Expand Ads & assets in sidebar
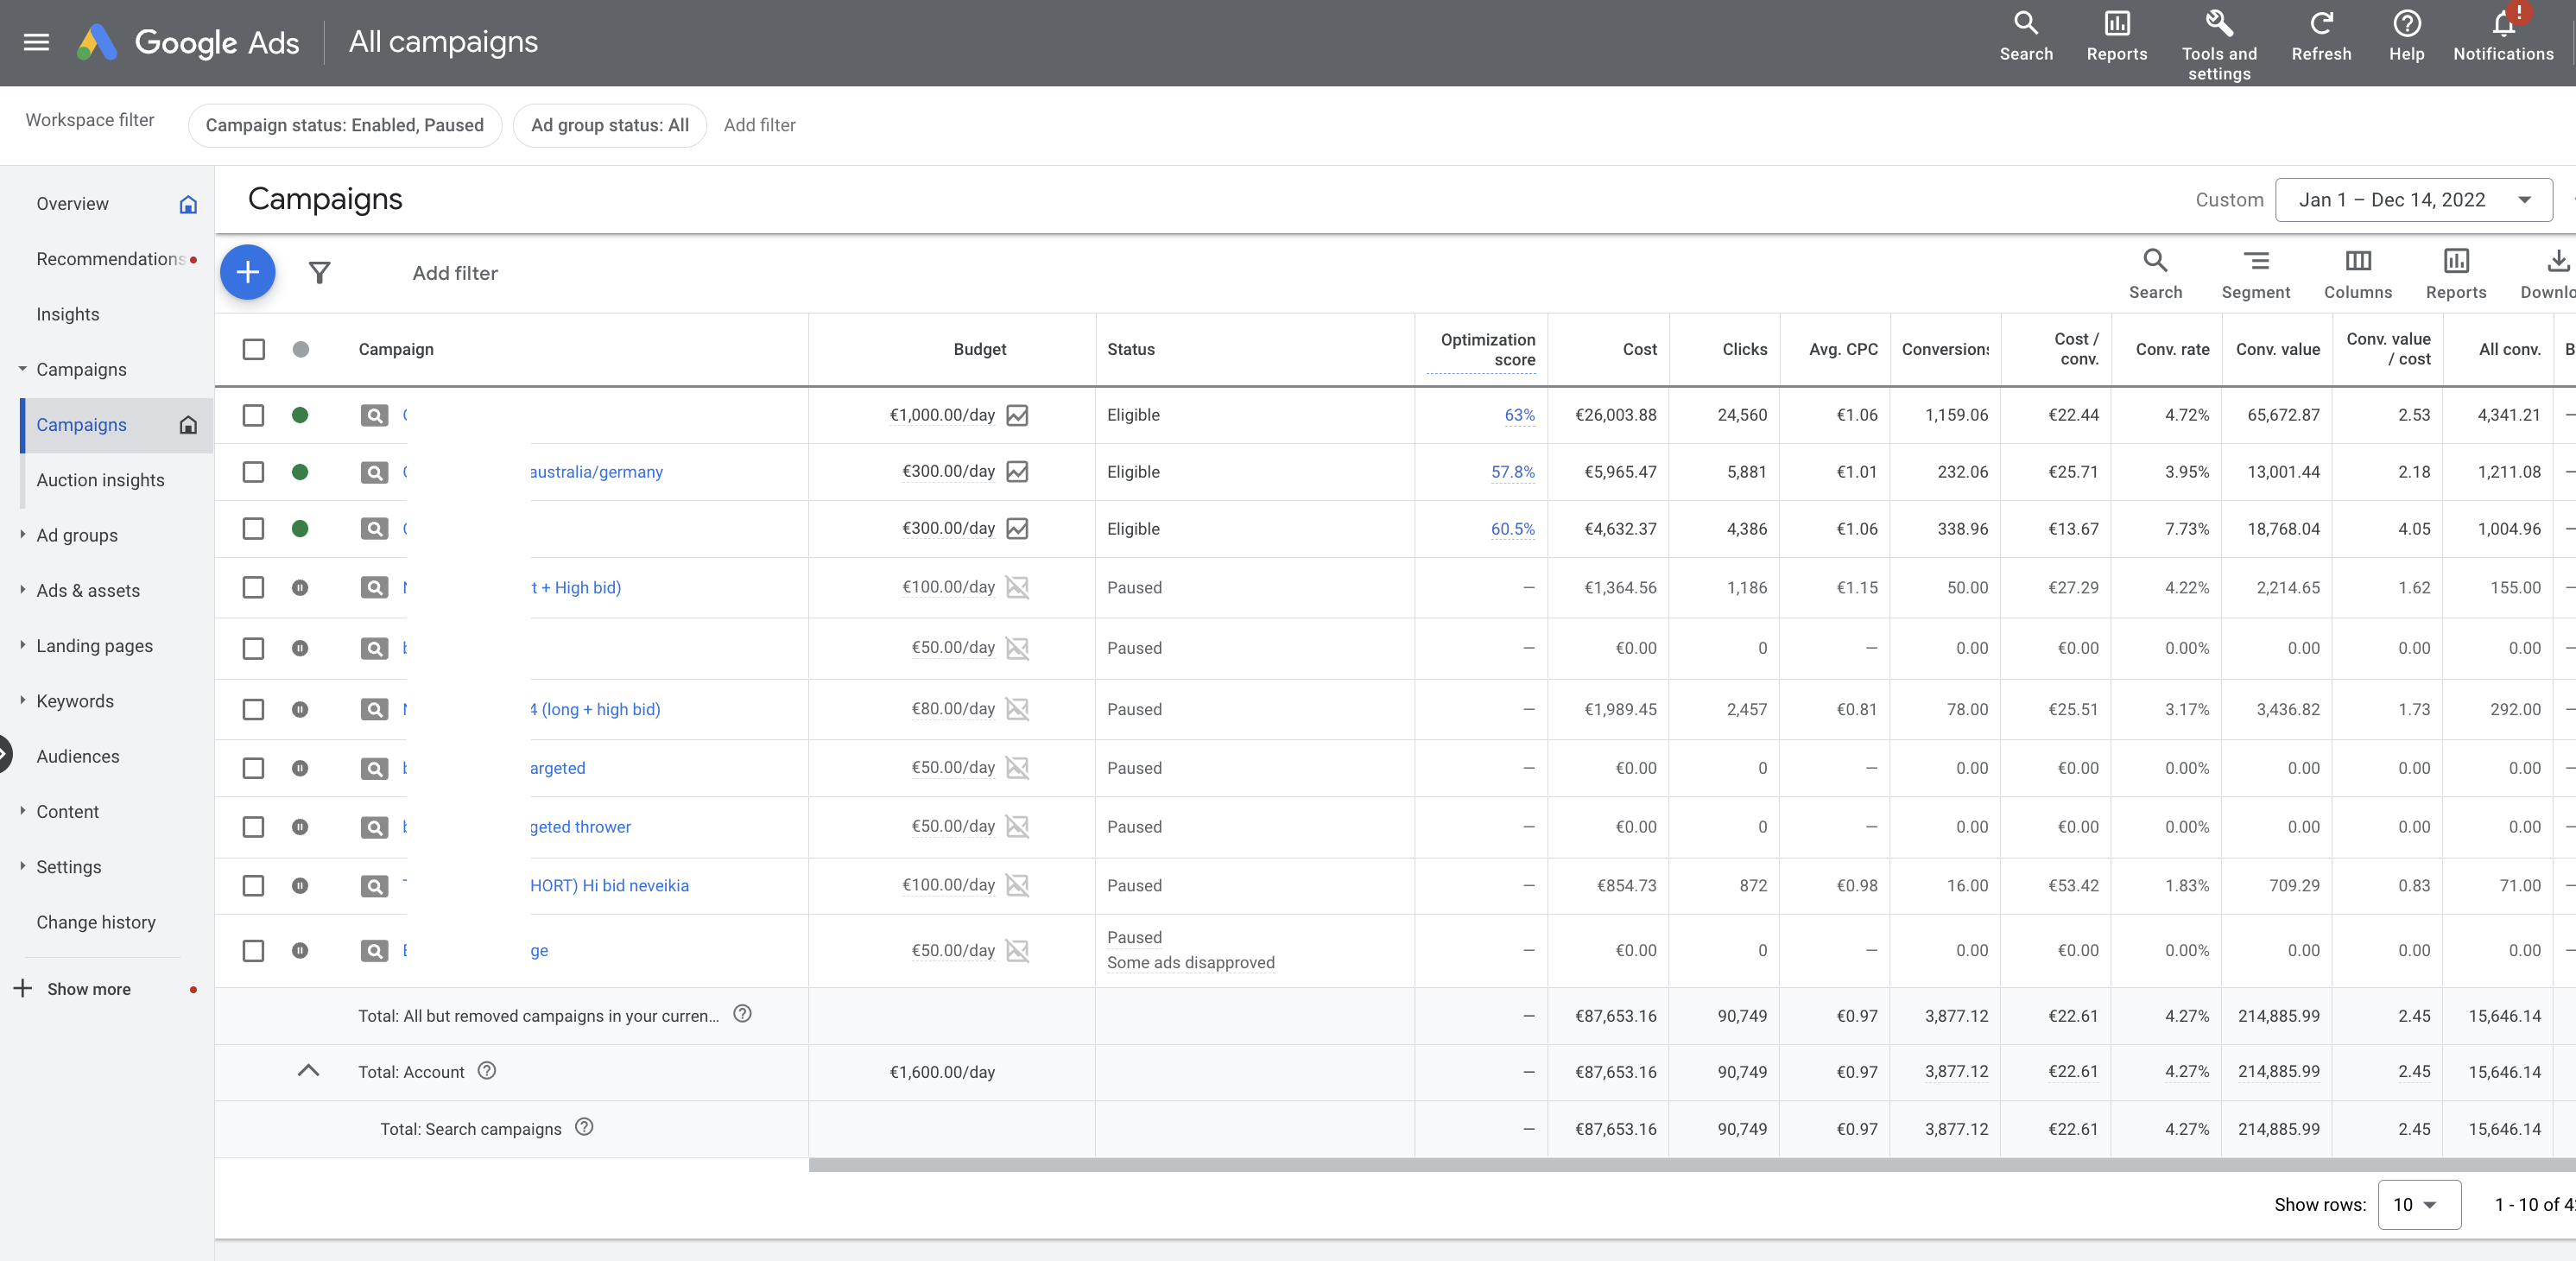2576x1261 pixels. click(x=22, y=589)
